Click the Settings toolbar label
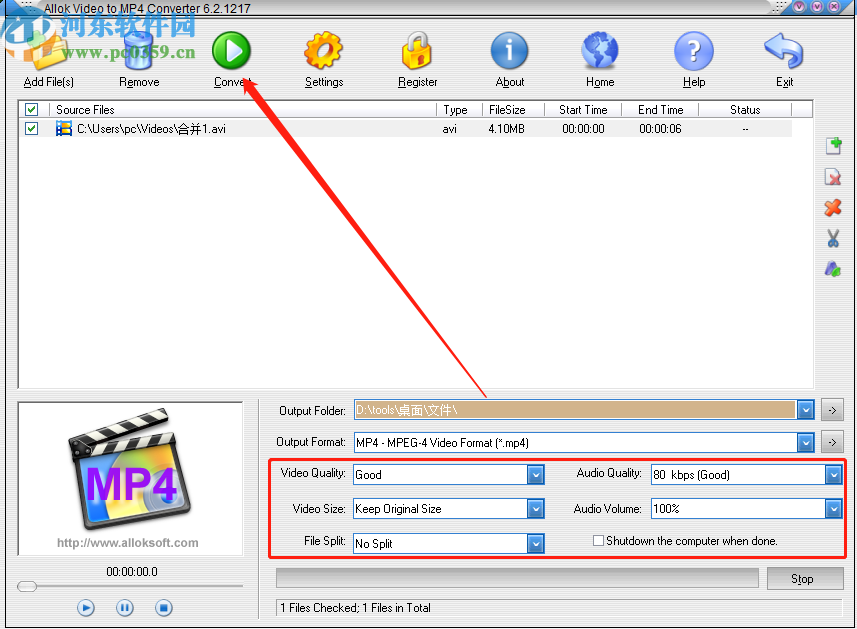Viewport: 857px width, 629px height. 324,82
